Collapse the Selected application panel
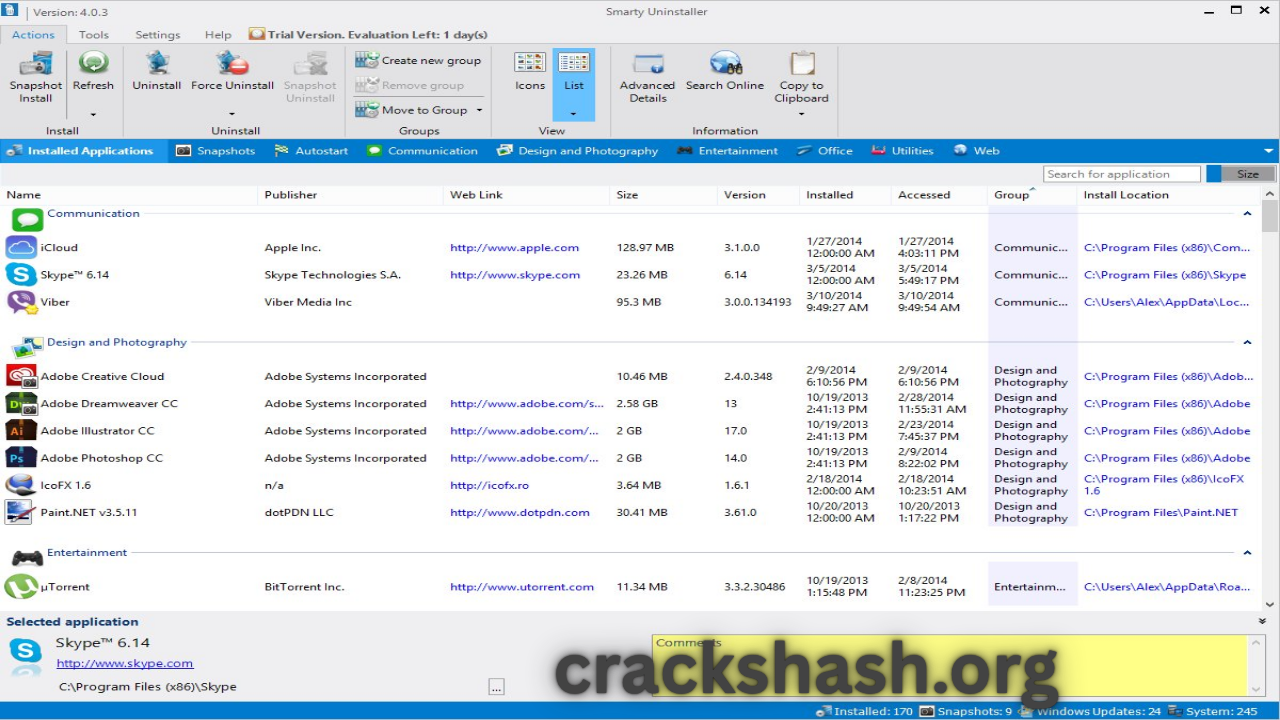Image resolution: width=1280 pixels, height=720 pixels. coord(1262,621)
